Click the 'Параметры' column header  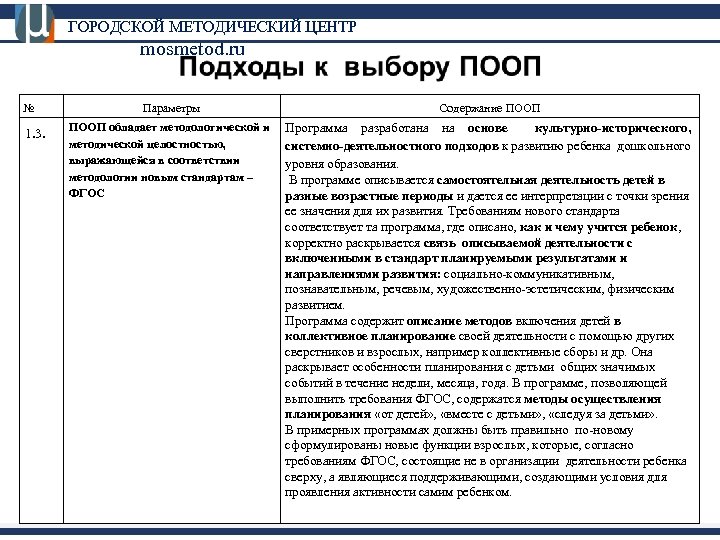pos(171,108)
